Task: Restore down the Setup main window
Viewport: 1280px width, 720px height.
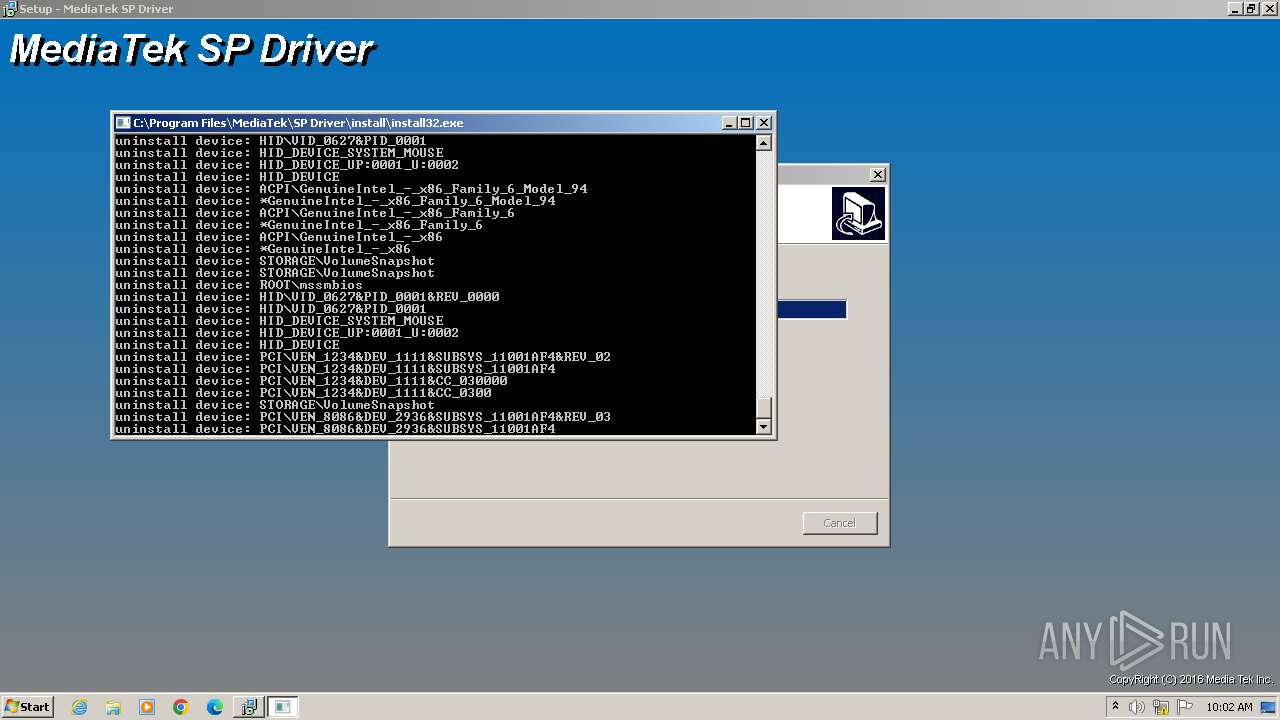Action: [x=1250, y=8]
